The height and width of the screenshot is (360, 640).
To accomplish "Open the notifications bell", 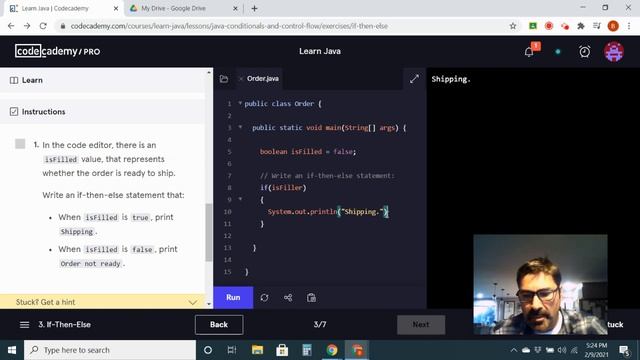I will (x=529, y=52).
